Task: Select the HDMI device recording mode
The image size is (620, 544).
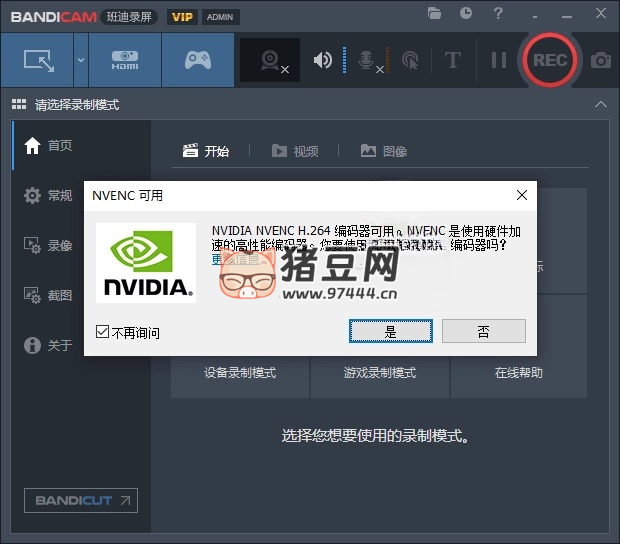Action: 124,60
